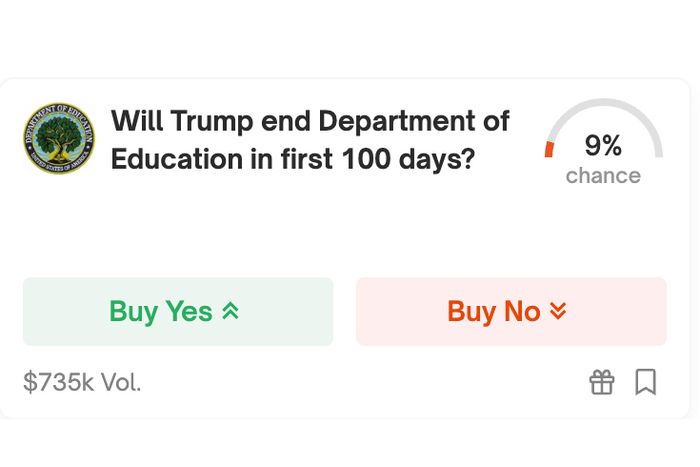
Task: Click the $735k Vol. text
Action: (x=82, y=382)
